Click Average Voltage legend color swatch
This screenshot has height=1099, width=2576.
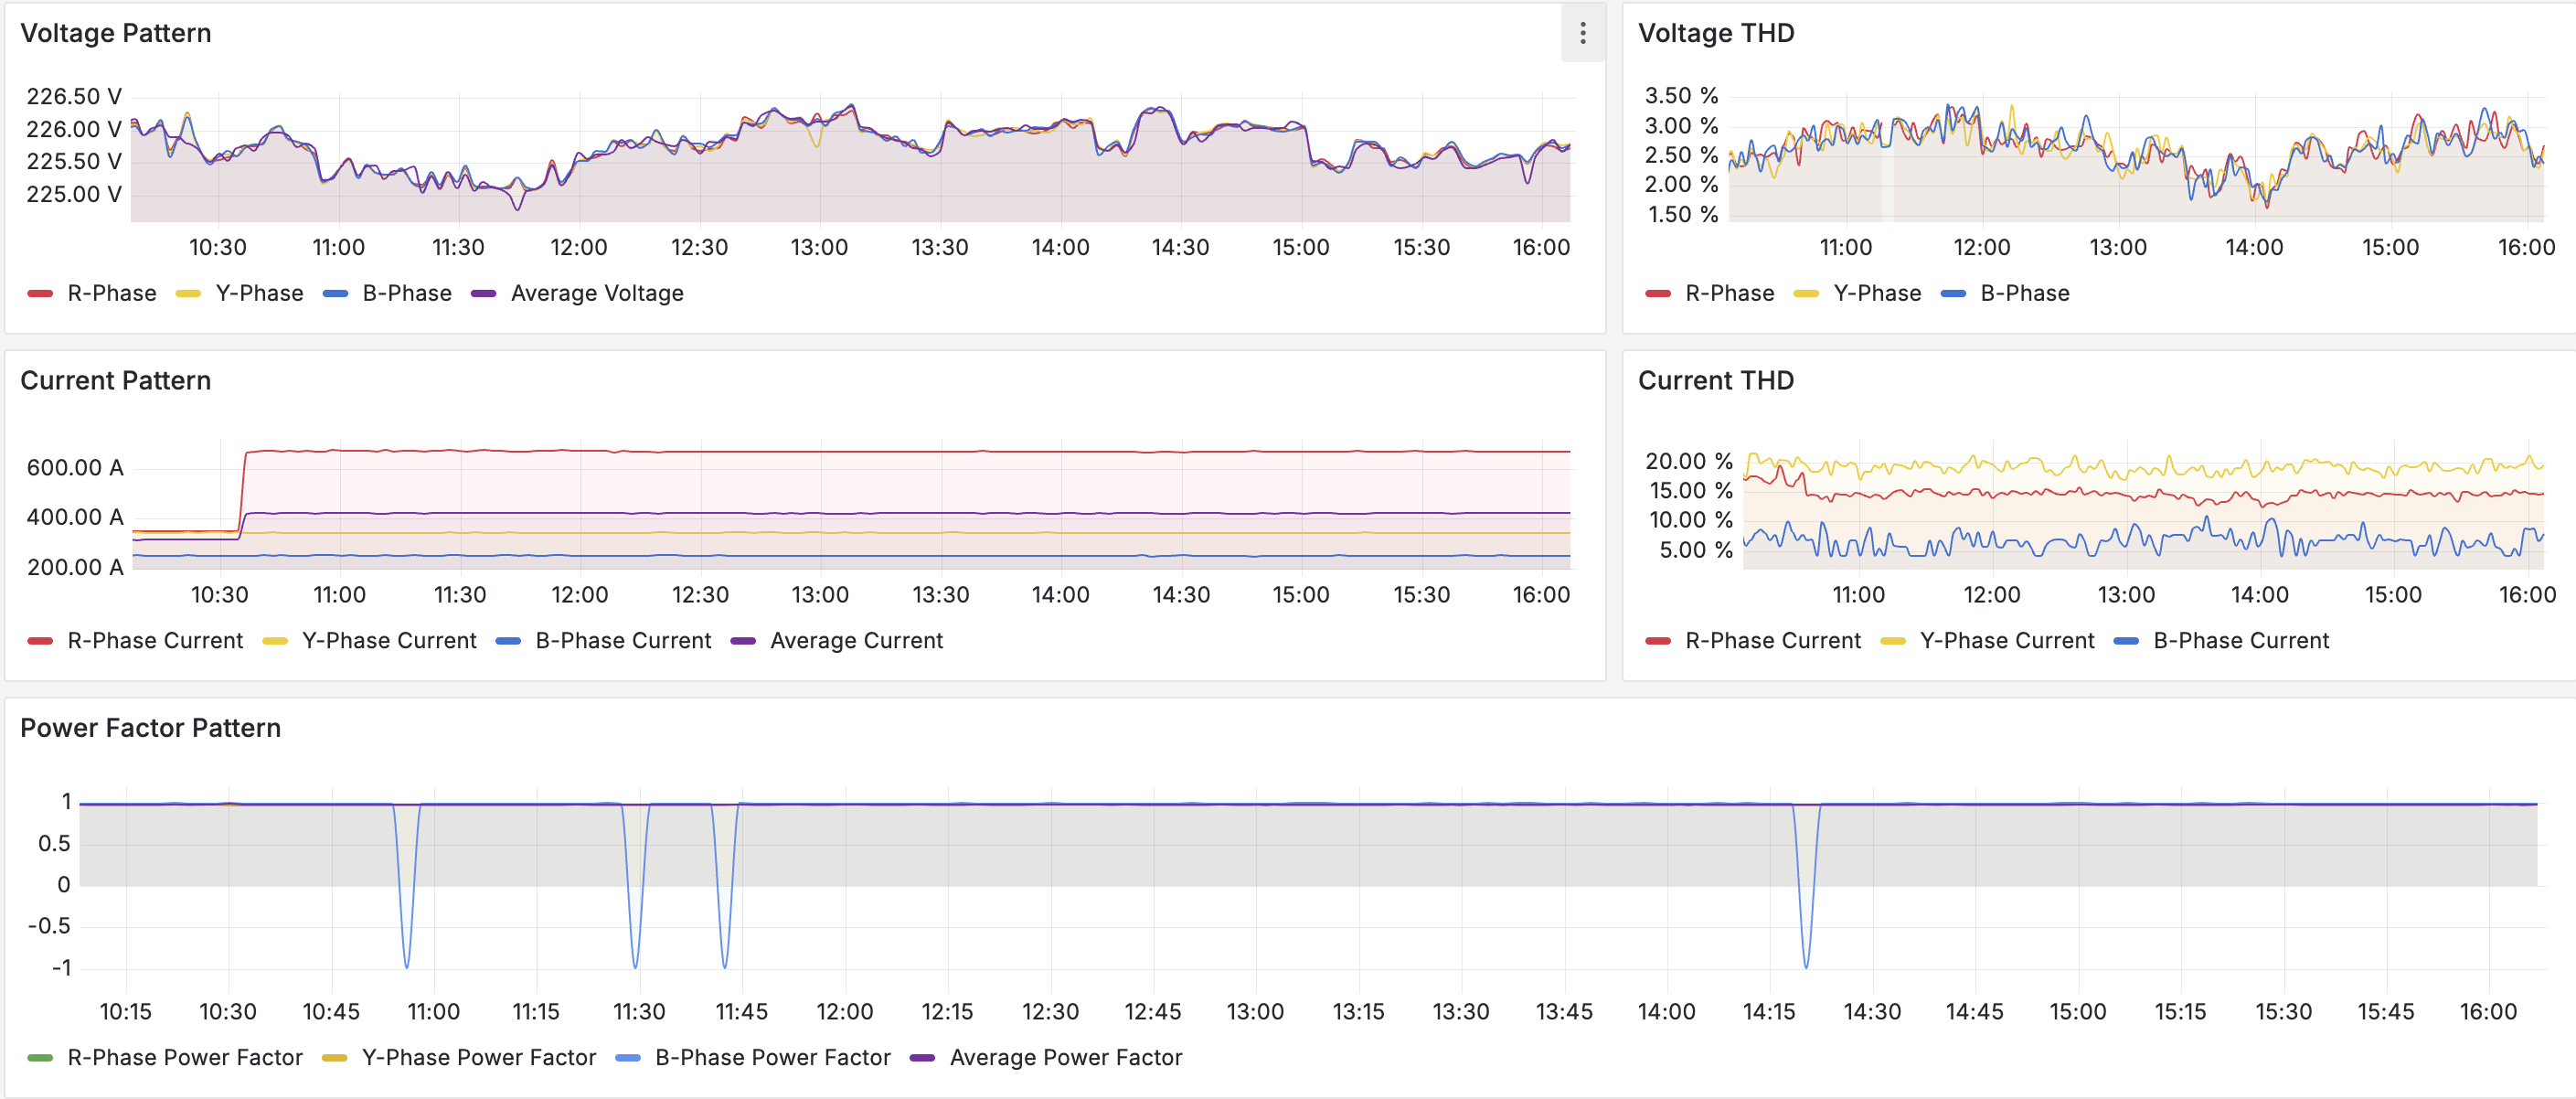pos(484,293)
